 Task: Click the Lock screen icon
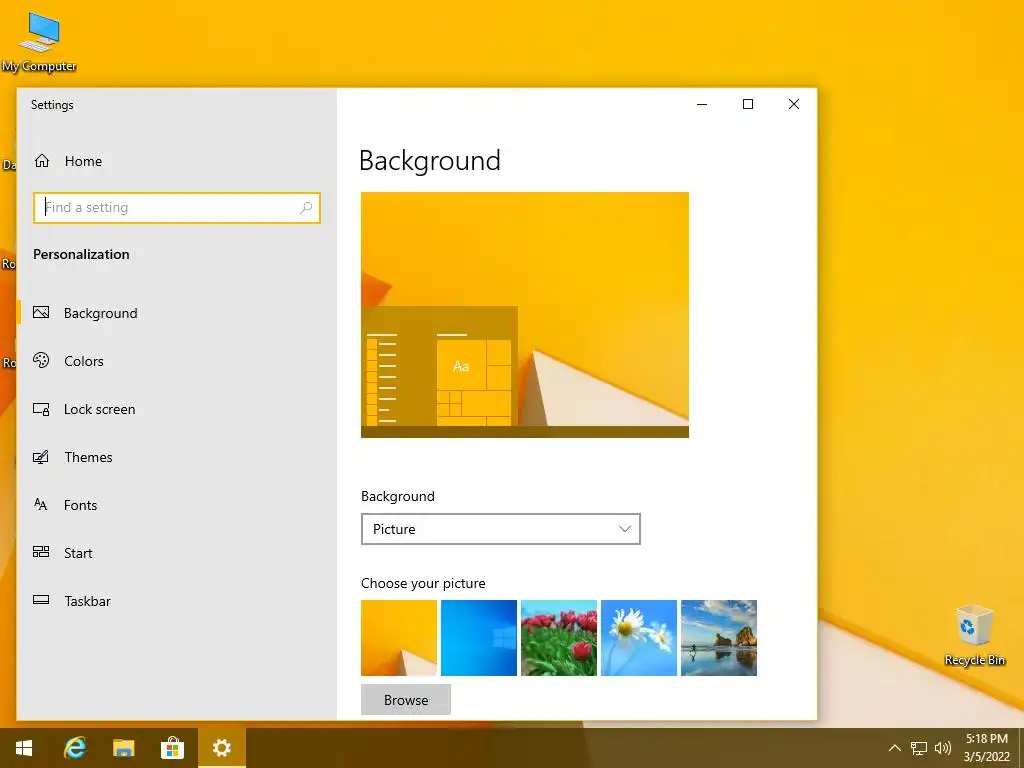(41, 409)
